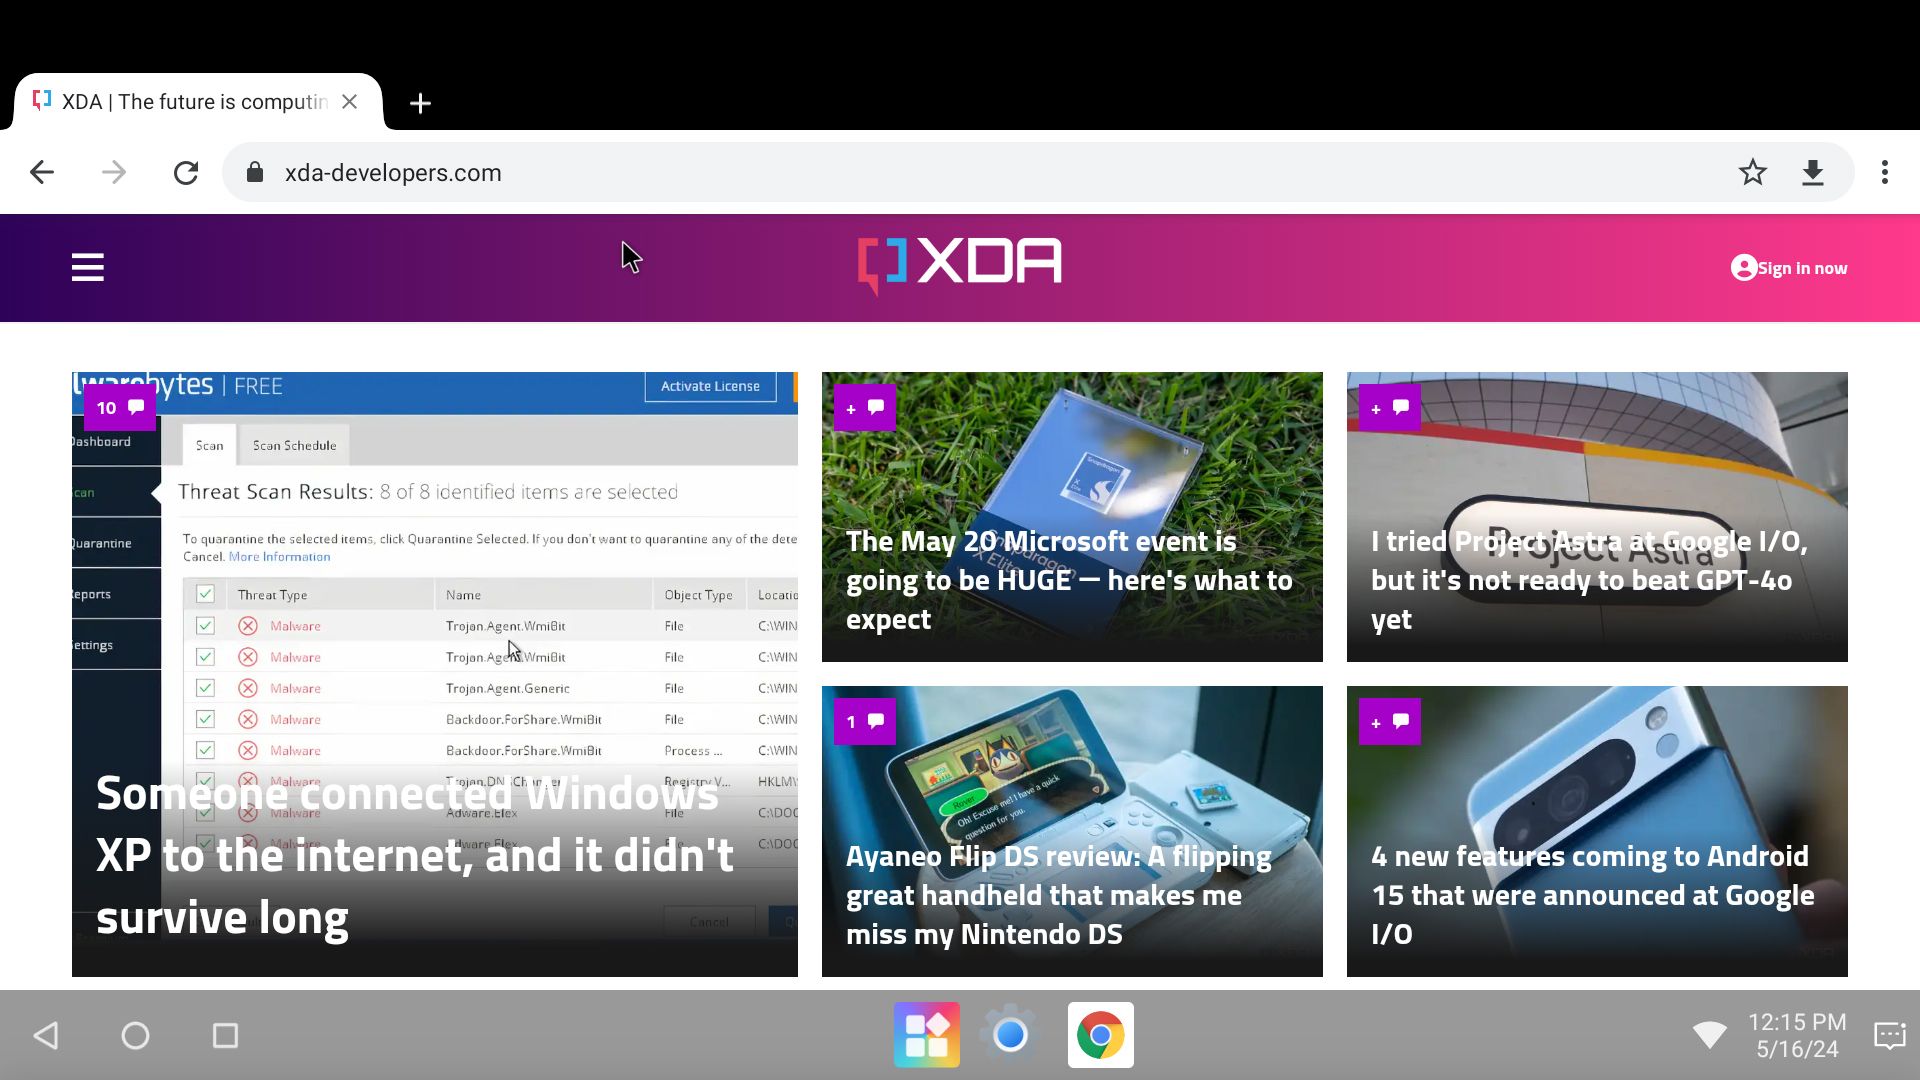Reload the XDA page
Image resolution: width=1920 pixels, height=1080 pixels.
tap(186, 173)
